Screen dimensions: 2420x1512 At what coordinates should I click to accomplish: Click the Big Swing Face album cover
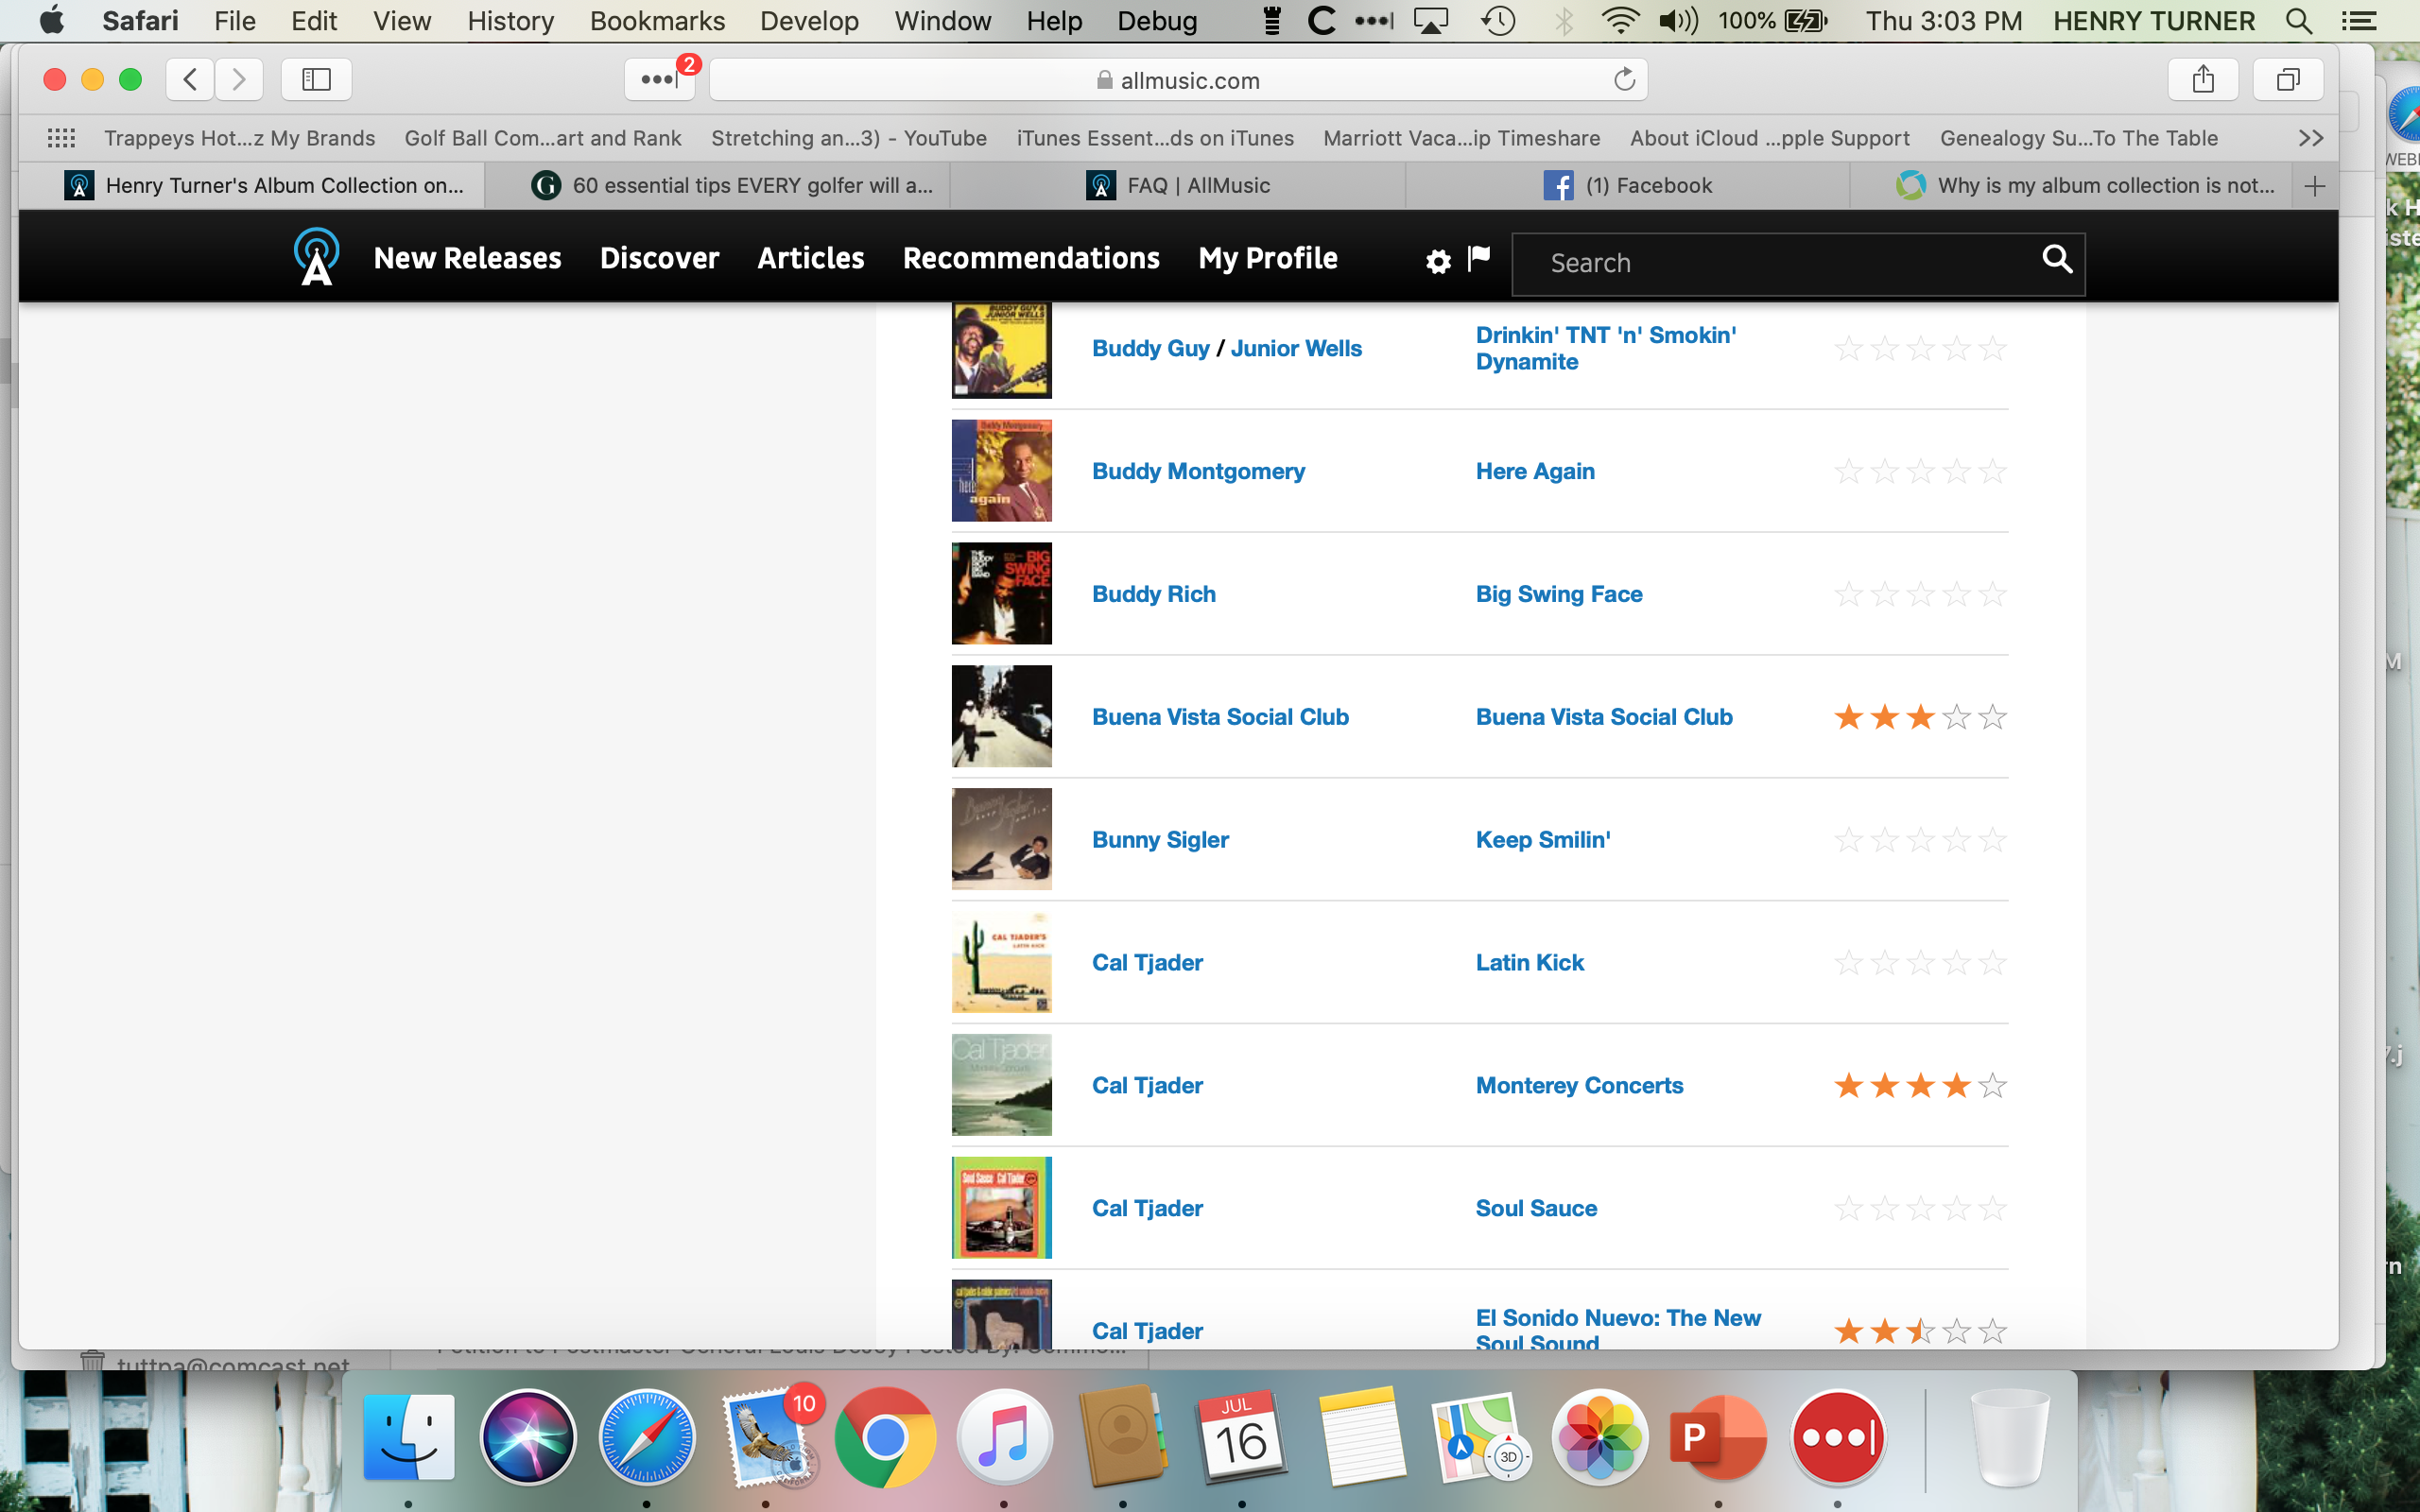1001,594
